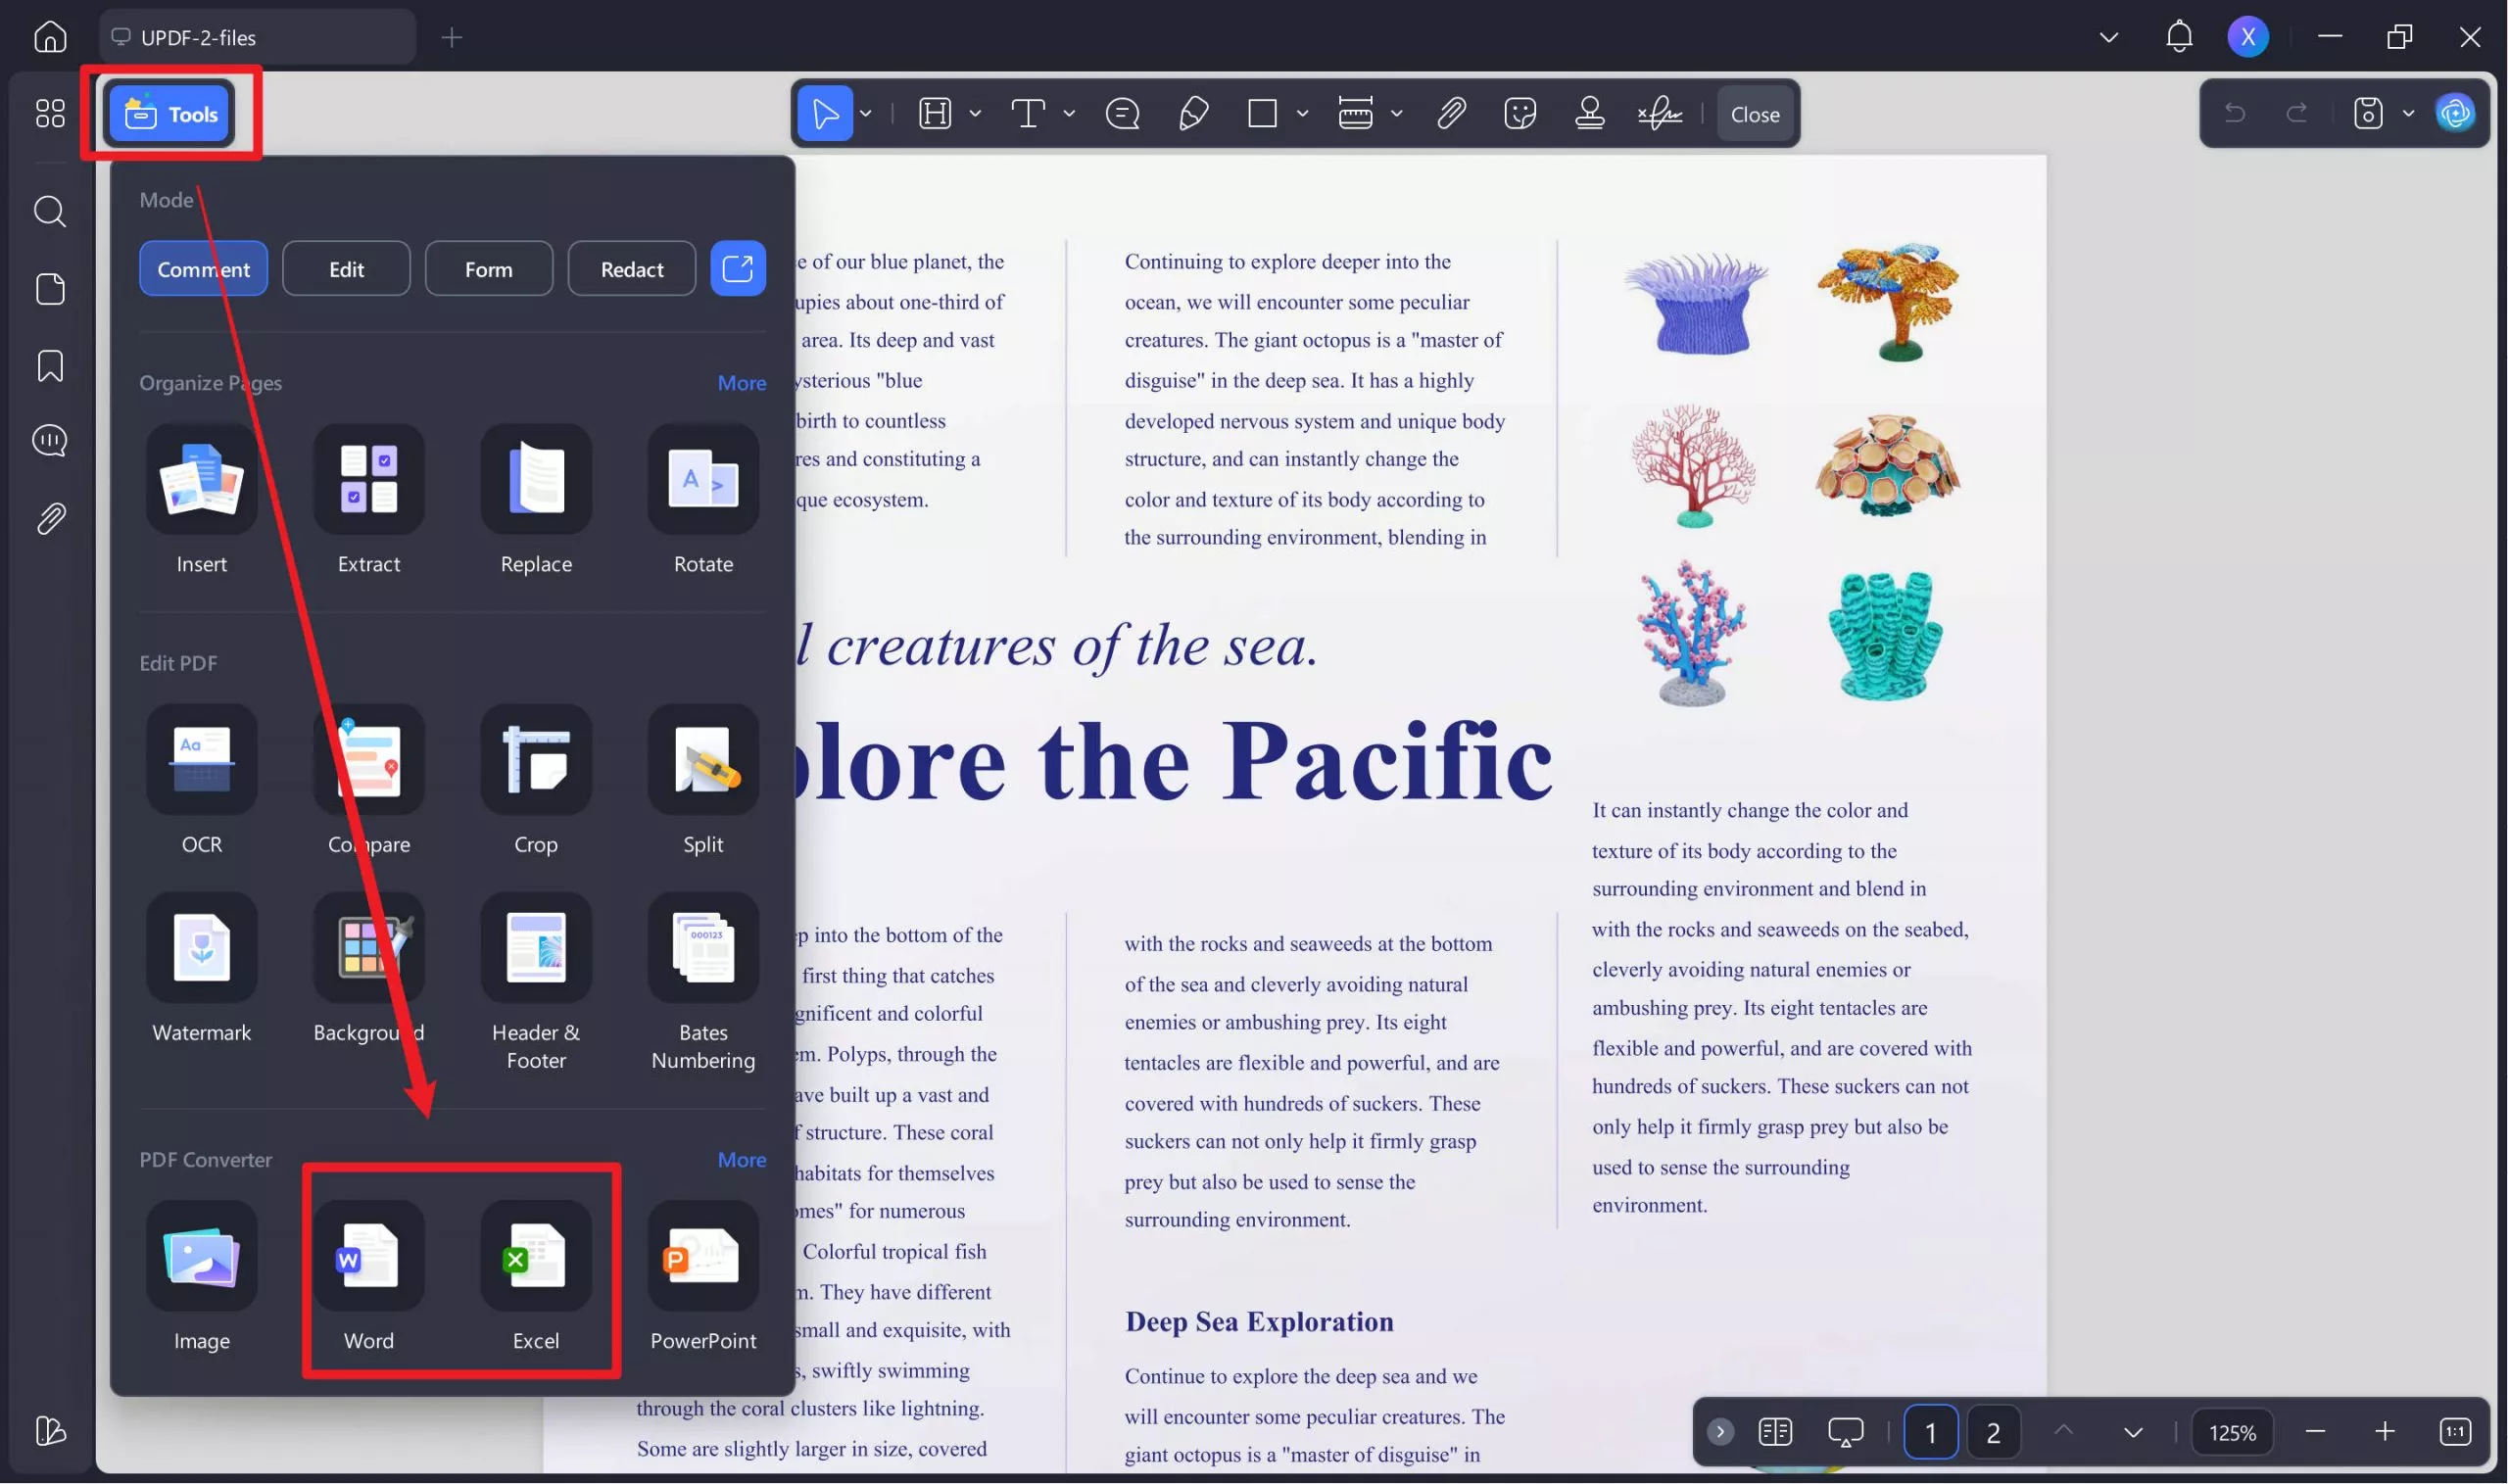This screenshot has width=2508, height=1484.
Task: Open Bates Numbering tool
Action: tap(702, 948)
